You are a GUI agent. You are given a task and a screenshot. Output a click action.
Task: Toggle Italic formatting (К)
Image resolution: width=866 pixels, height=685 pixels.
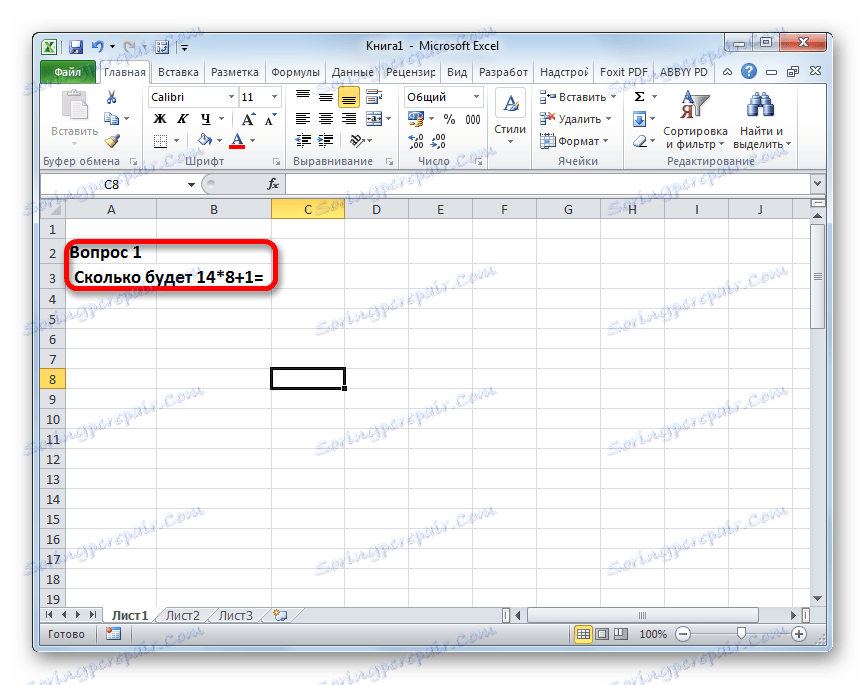183,119
